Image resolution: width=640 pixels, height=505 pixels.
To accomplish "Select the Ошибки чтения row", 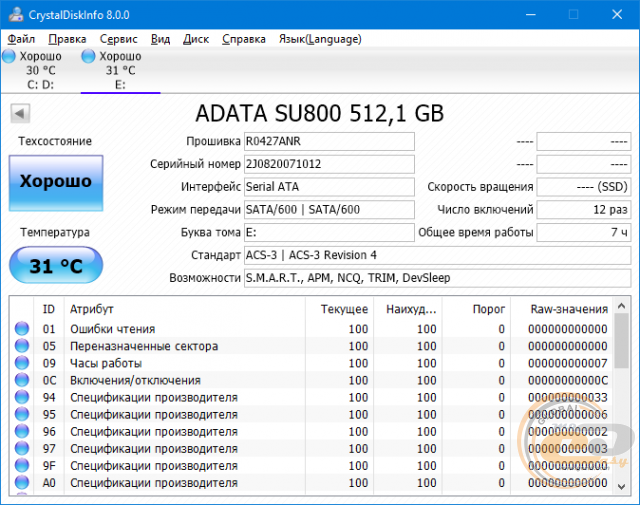I will pos(312,329).
